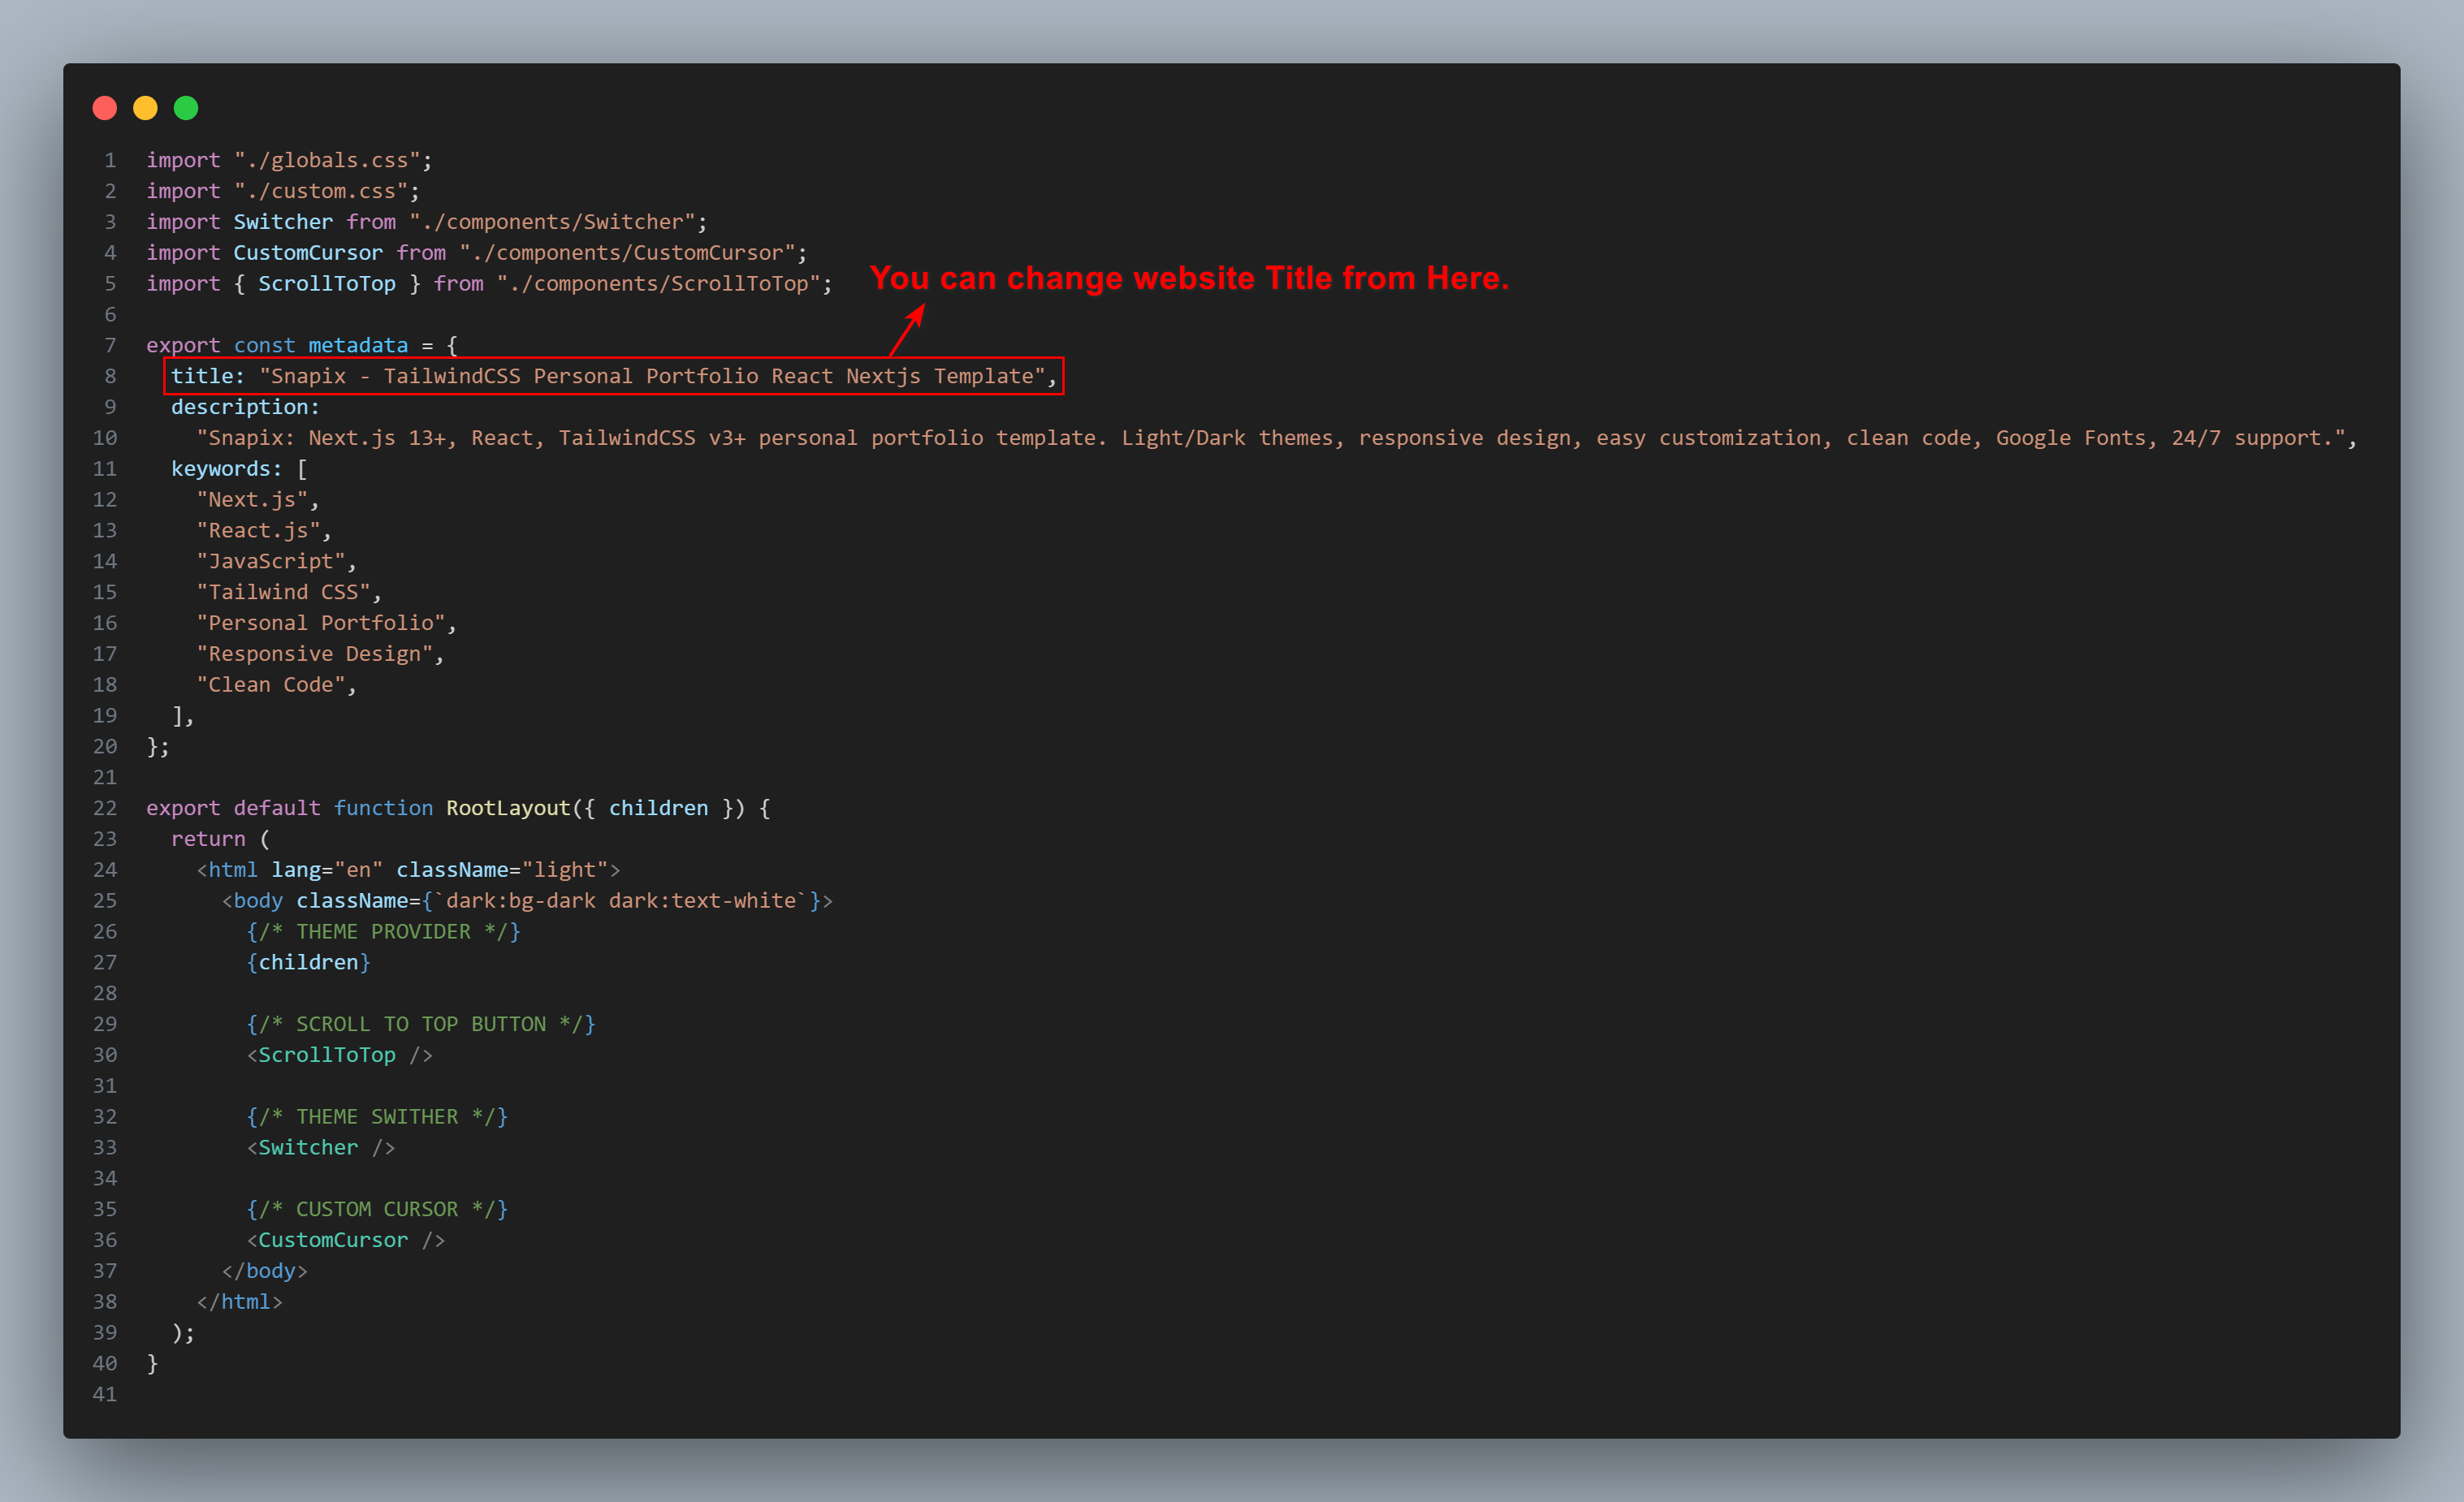The height and width of the screenshot is (1502, 2464).
Task: Click the function keyword on line 22
Action: tap(383, 808)
